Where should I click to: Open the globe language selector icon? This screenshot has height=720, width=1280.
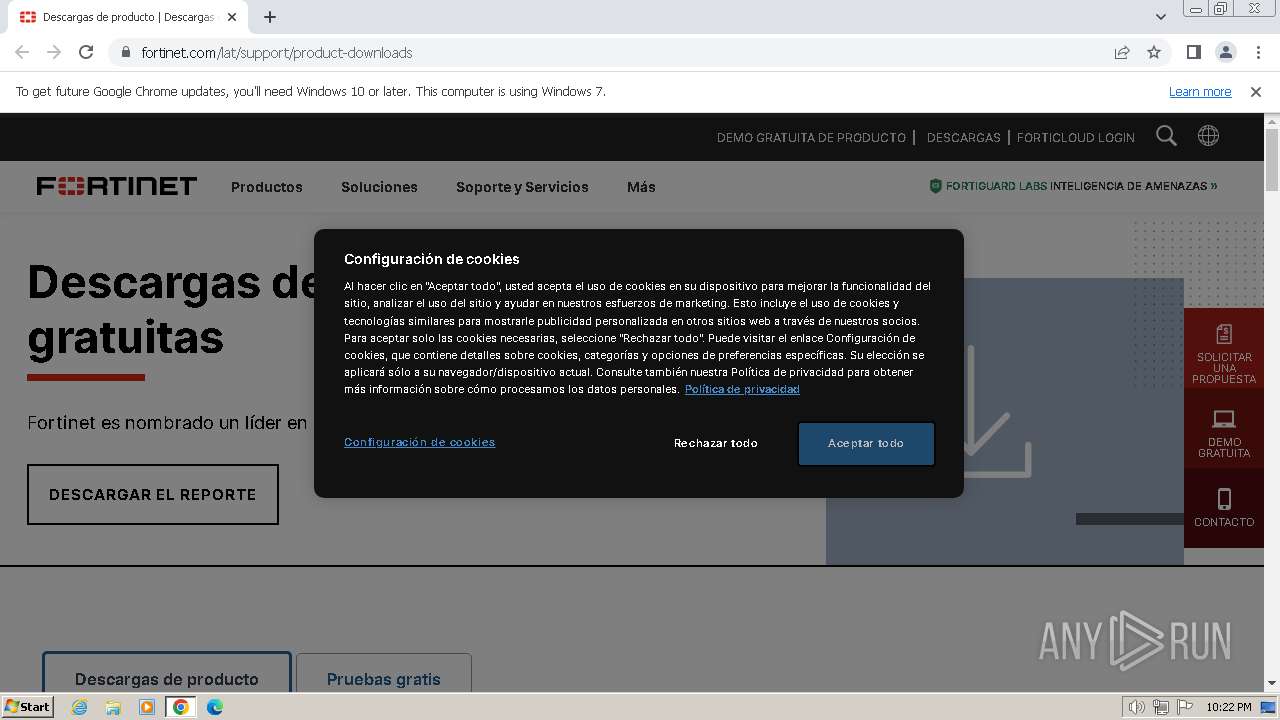(1208, 136)
